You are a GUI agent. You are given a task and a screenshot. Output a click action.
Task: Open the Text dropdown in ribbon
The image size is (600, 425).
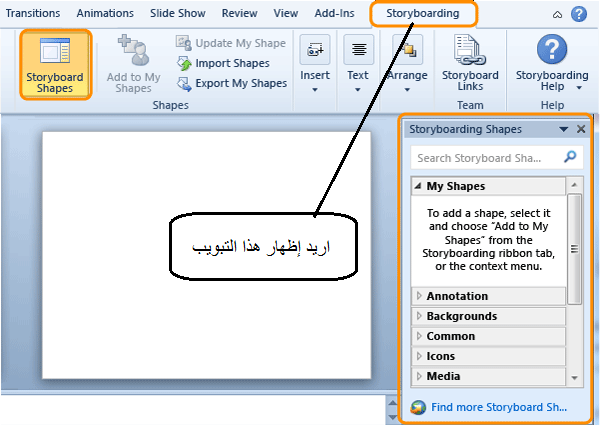[x=358, y=64]
